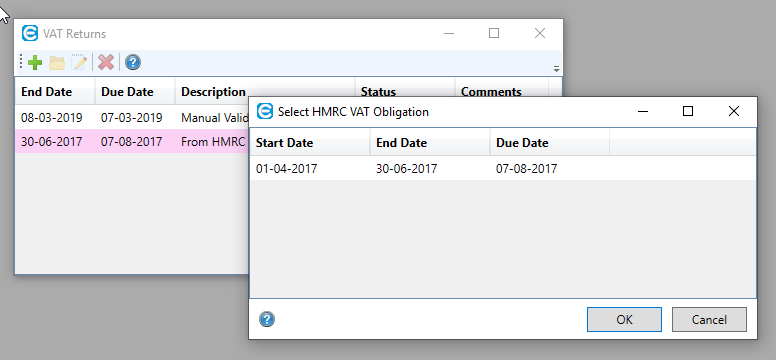
Task: Click the VAT Returns window app logo
Action: pos(30,33)
